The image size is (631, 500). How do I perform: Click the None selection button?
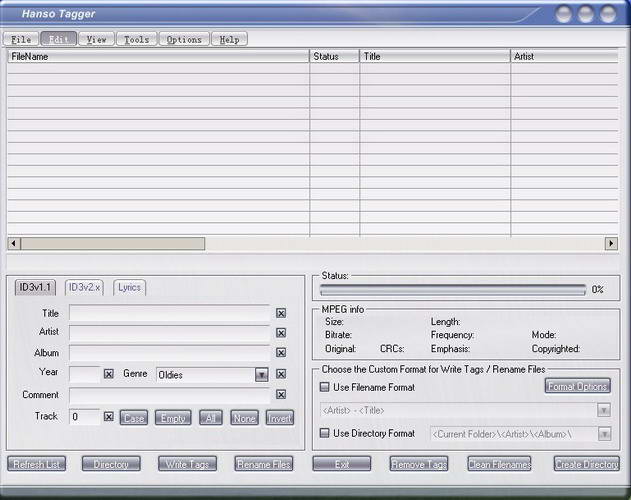(244, 418)
